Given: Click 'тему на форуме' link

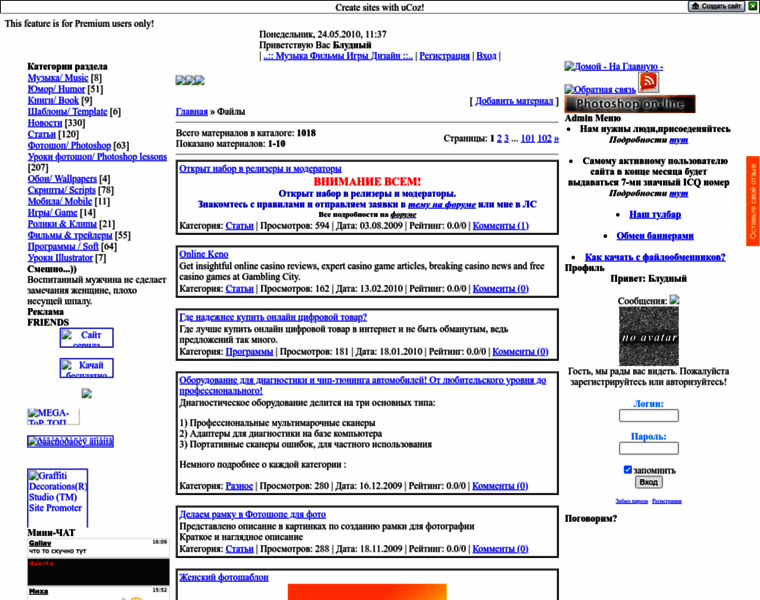Looking at the screenshot, I should coord(442,205).
